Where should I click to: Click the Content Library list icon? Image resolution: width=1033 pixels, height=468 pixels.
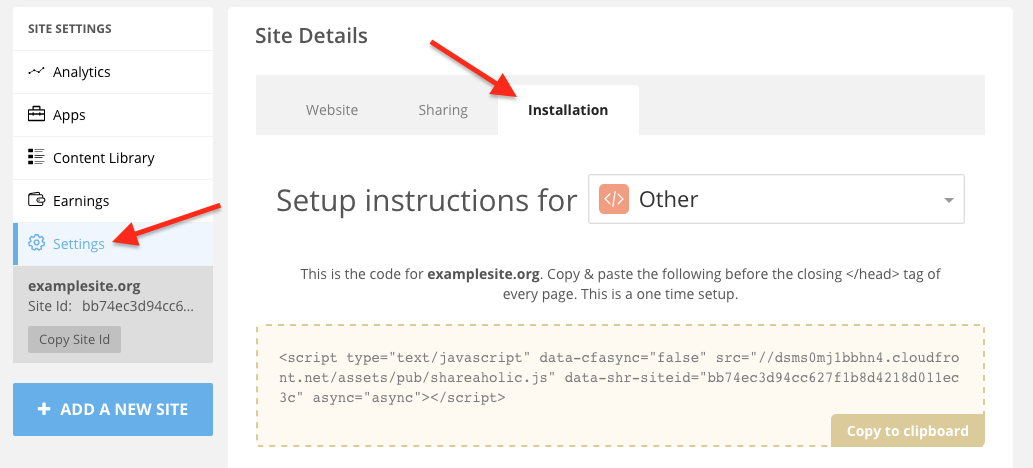(36, 158)
